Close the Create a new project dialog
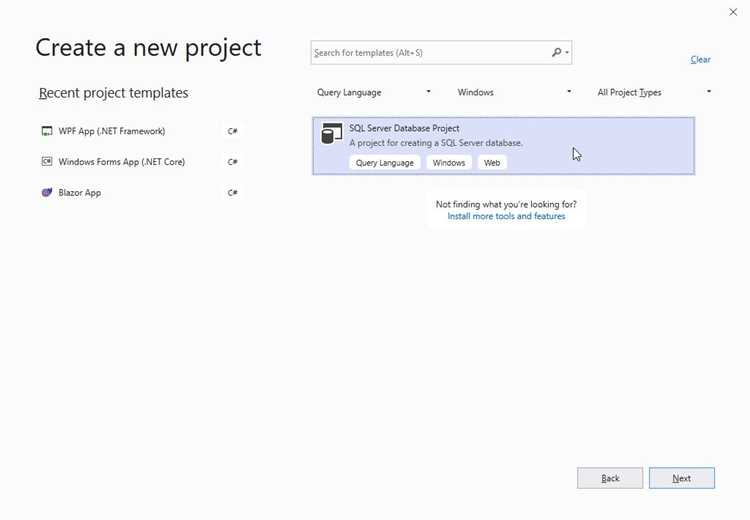 (x=733, y=12)
